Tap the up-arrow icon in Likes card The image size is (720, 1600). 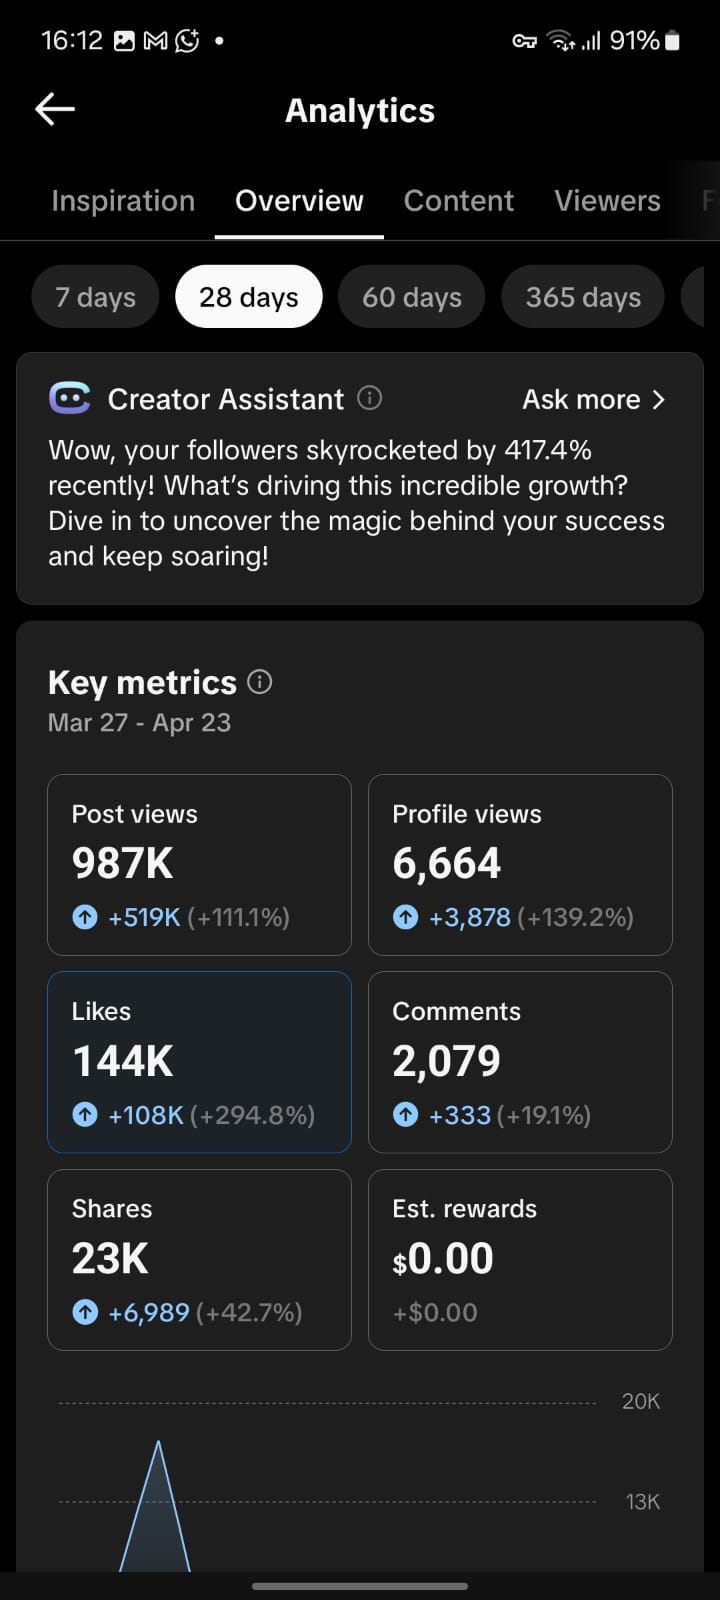[85, 1115]
